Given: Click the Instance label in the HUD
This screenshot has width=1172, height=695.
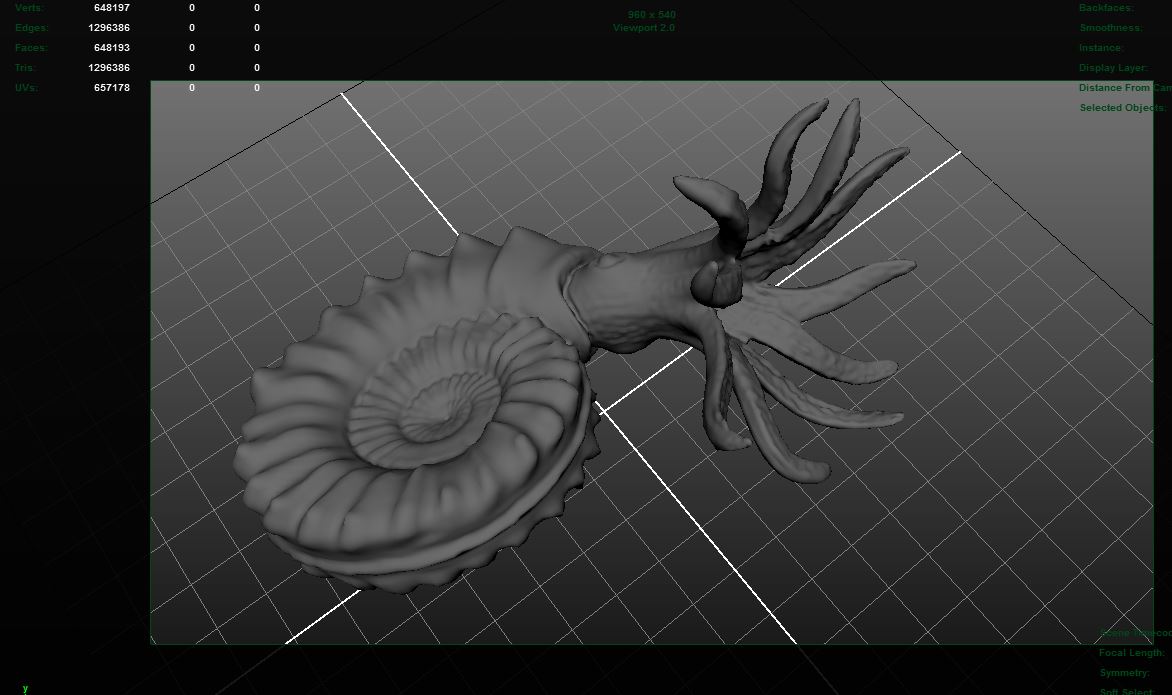Looking at the screenshot, I should (1101, 48).
